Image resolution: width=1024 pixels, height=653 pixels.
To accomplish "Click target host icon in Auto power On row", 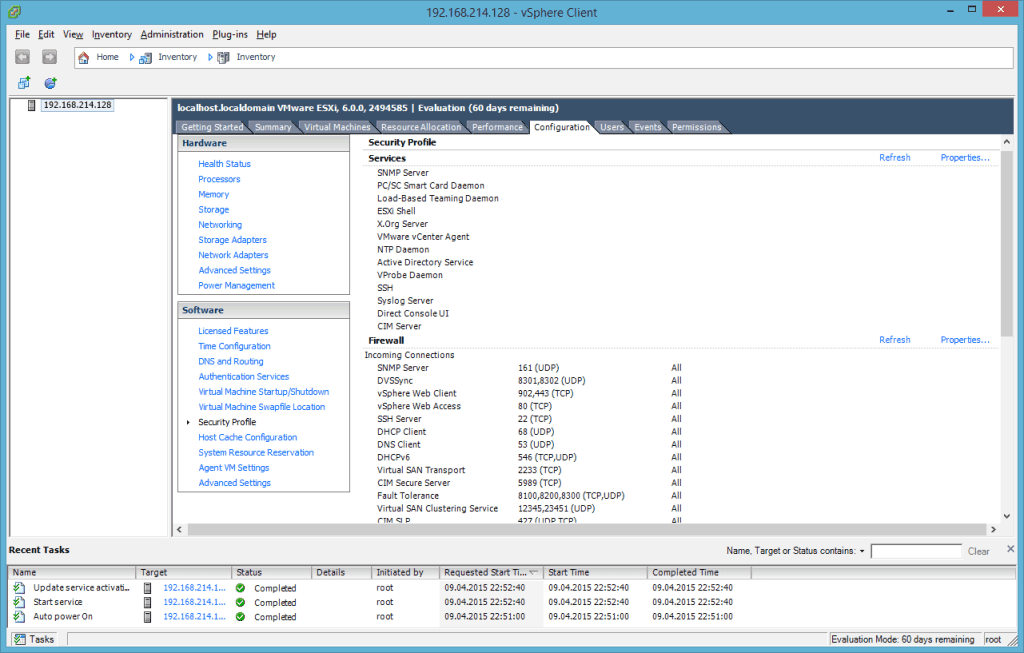I will click(148, 616).
